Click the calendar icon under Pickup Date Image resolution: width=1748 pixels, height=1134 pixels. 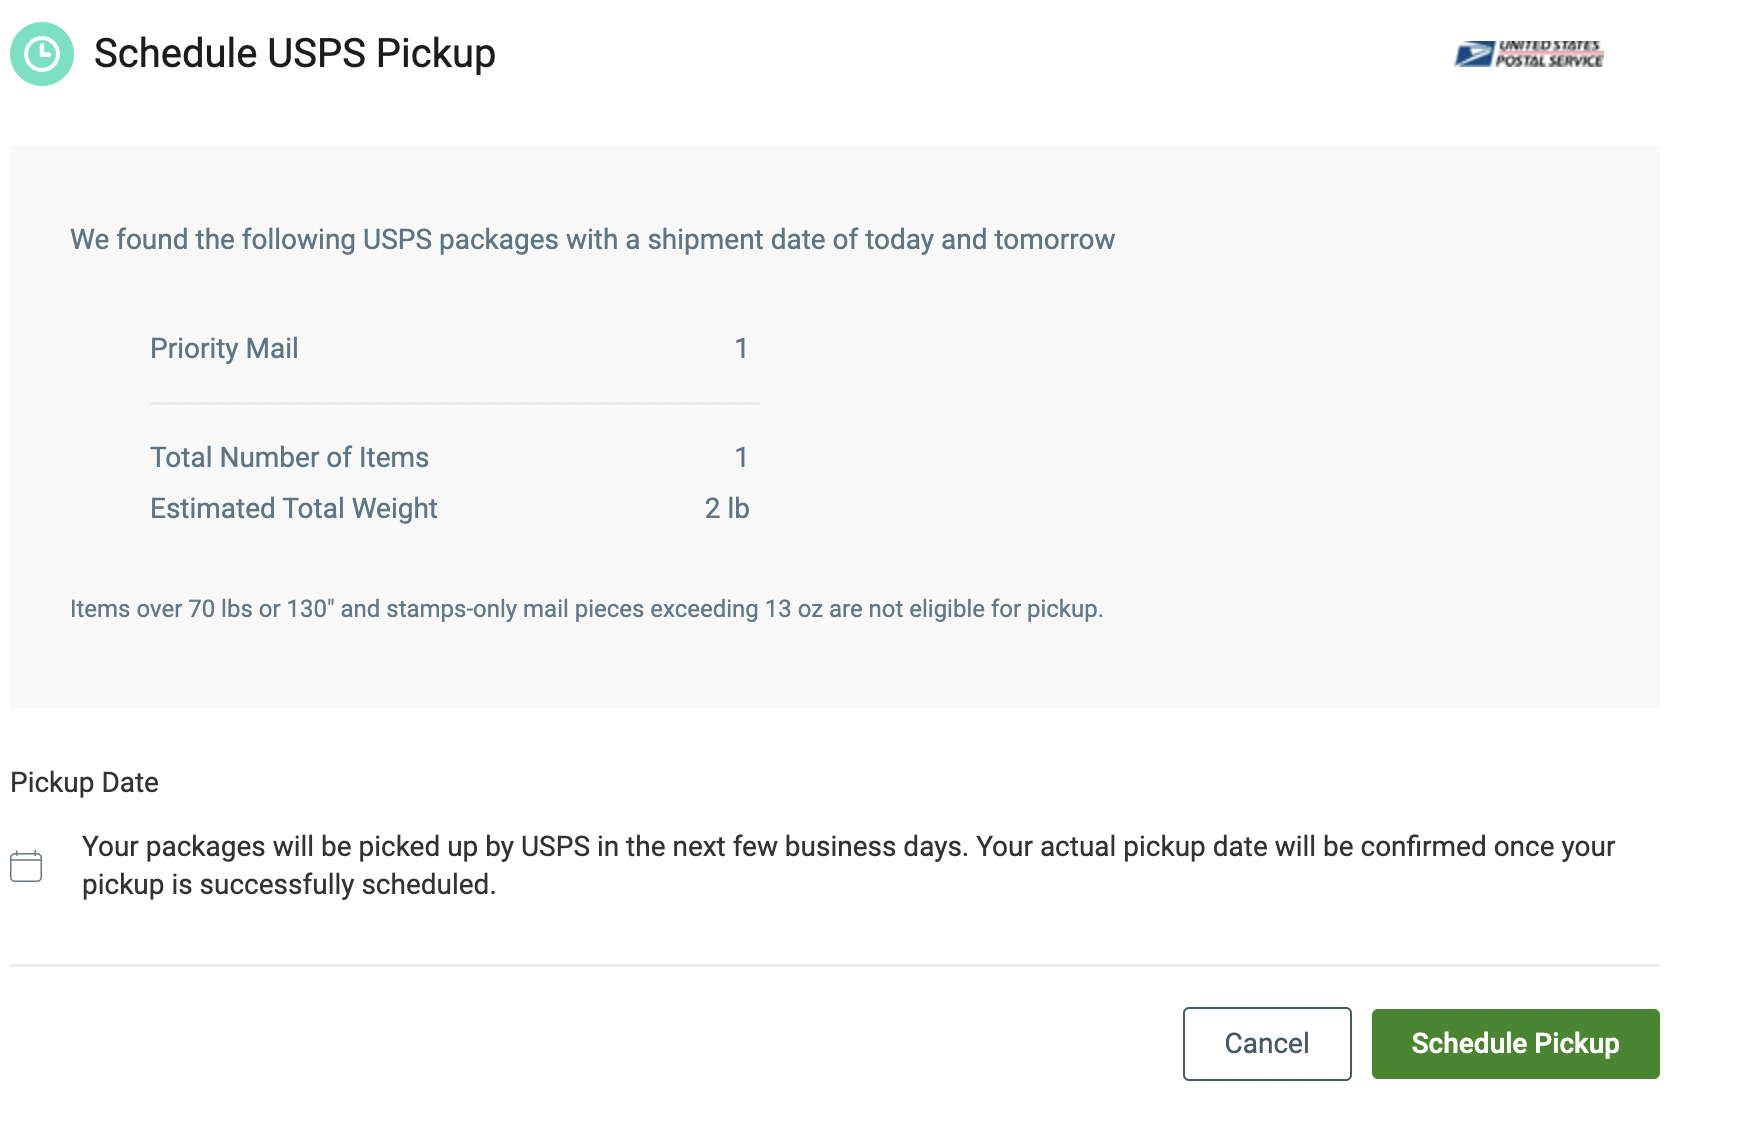26,866
